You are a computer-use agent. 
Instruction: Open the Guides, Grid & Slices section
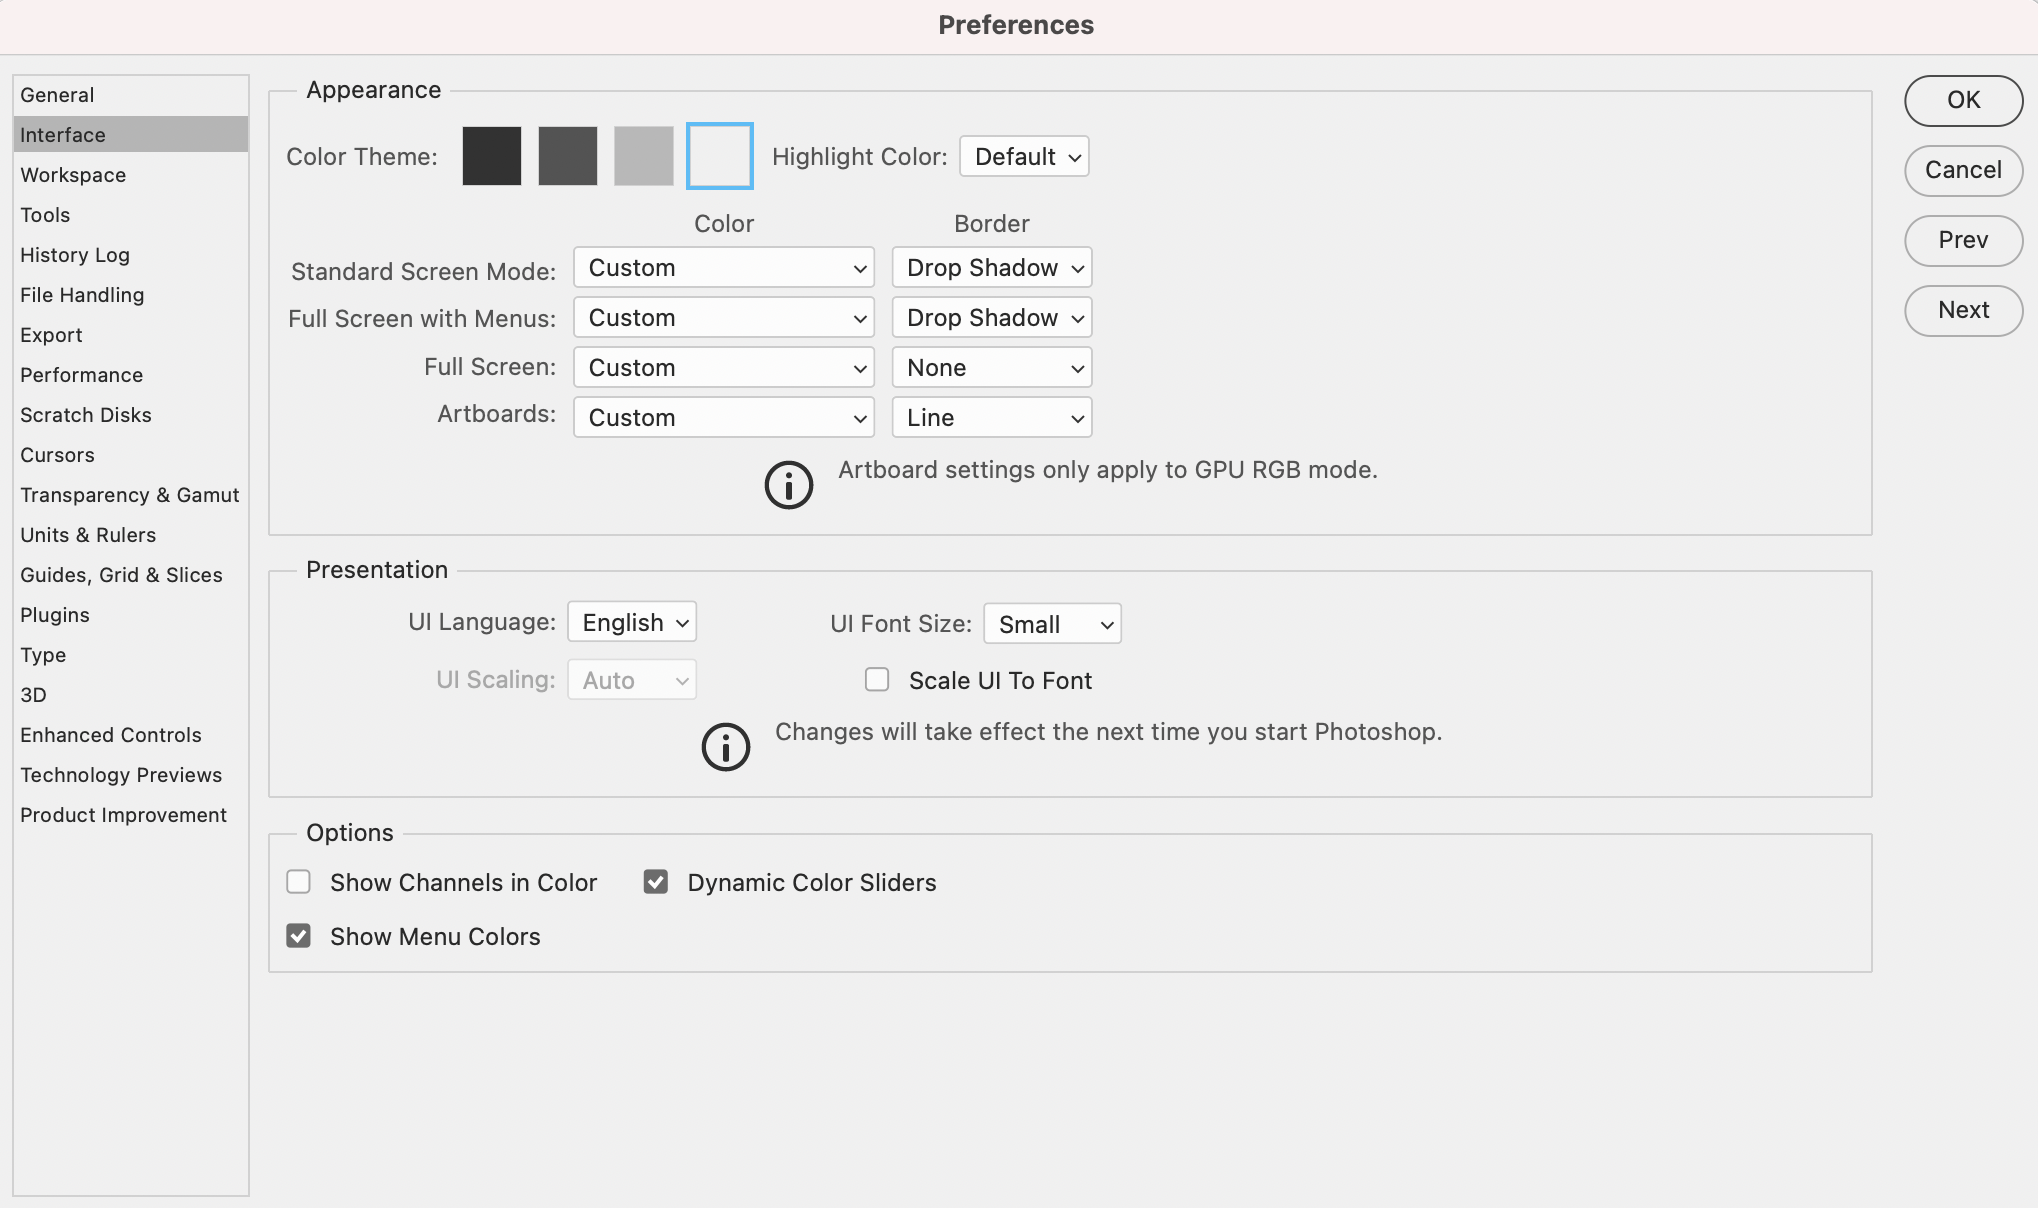tap(121, 575)
